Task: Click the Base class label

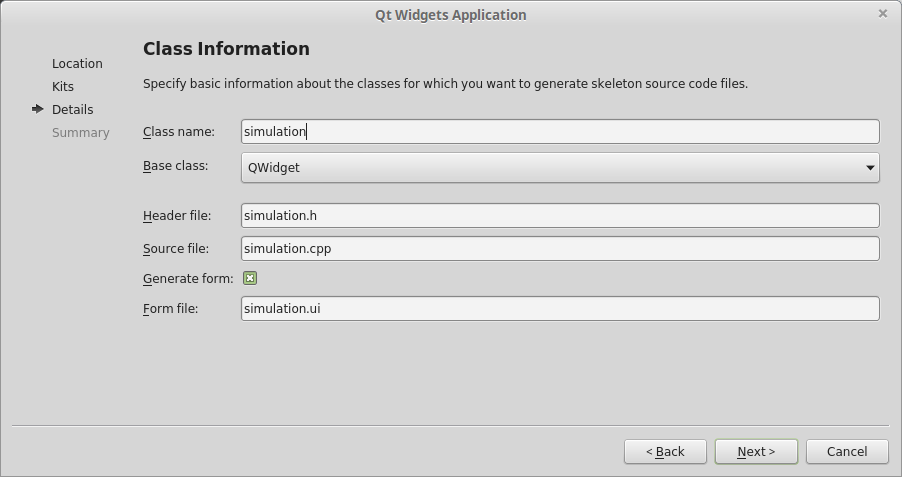Action: click(175, 166)
